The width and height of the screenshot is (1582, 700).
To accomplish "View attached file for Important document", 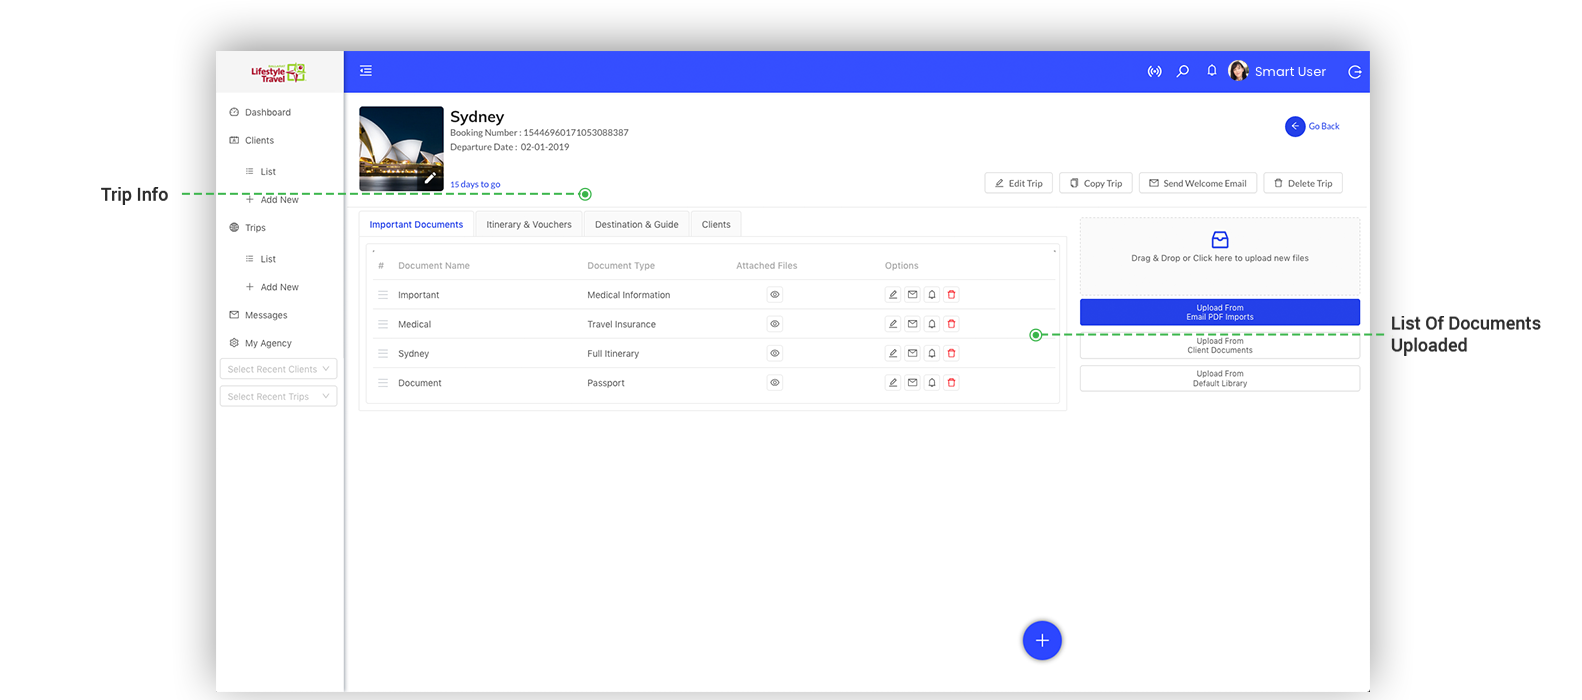I will pyautogui.click(x=774, y=295).
